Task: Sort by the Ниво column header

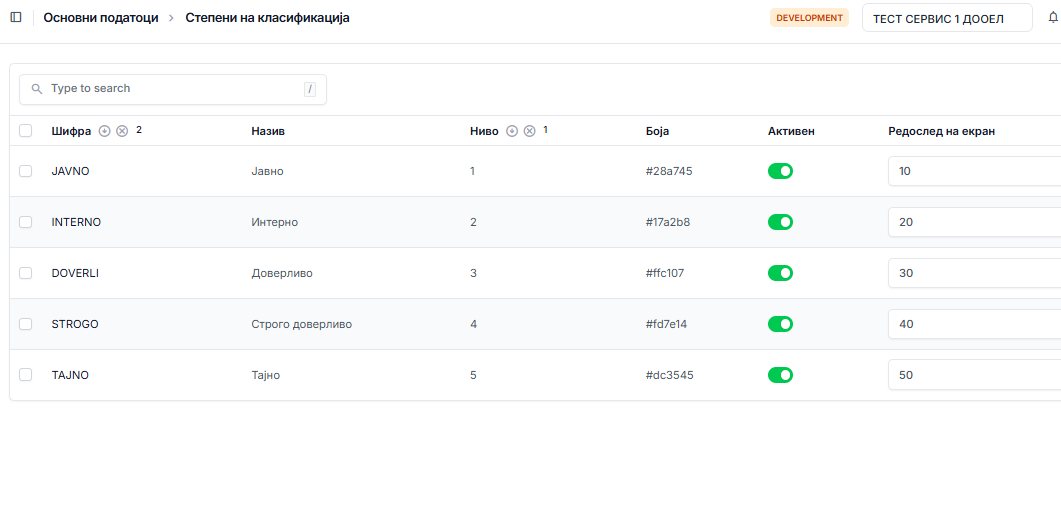Action: [x=484, y=131]
